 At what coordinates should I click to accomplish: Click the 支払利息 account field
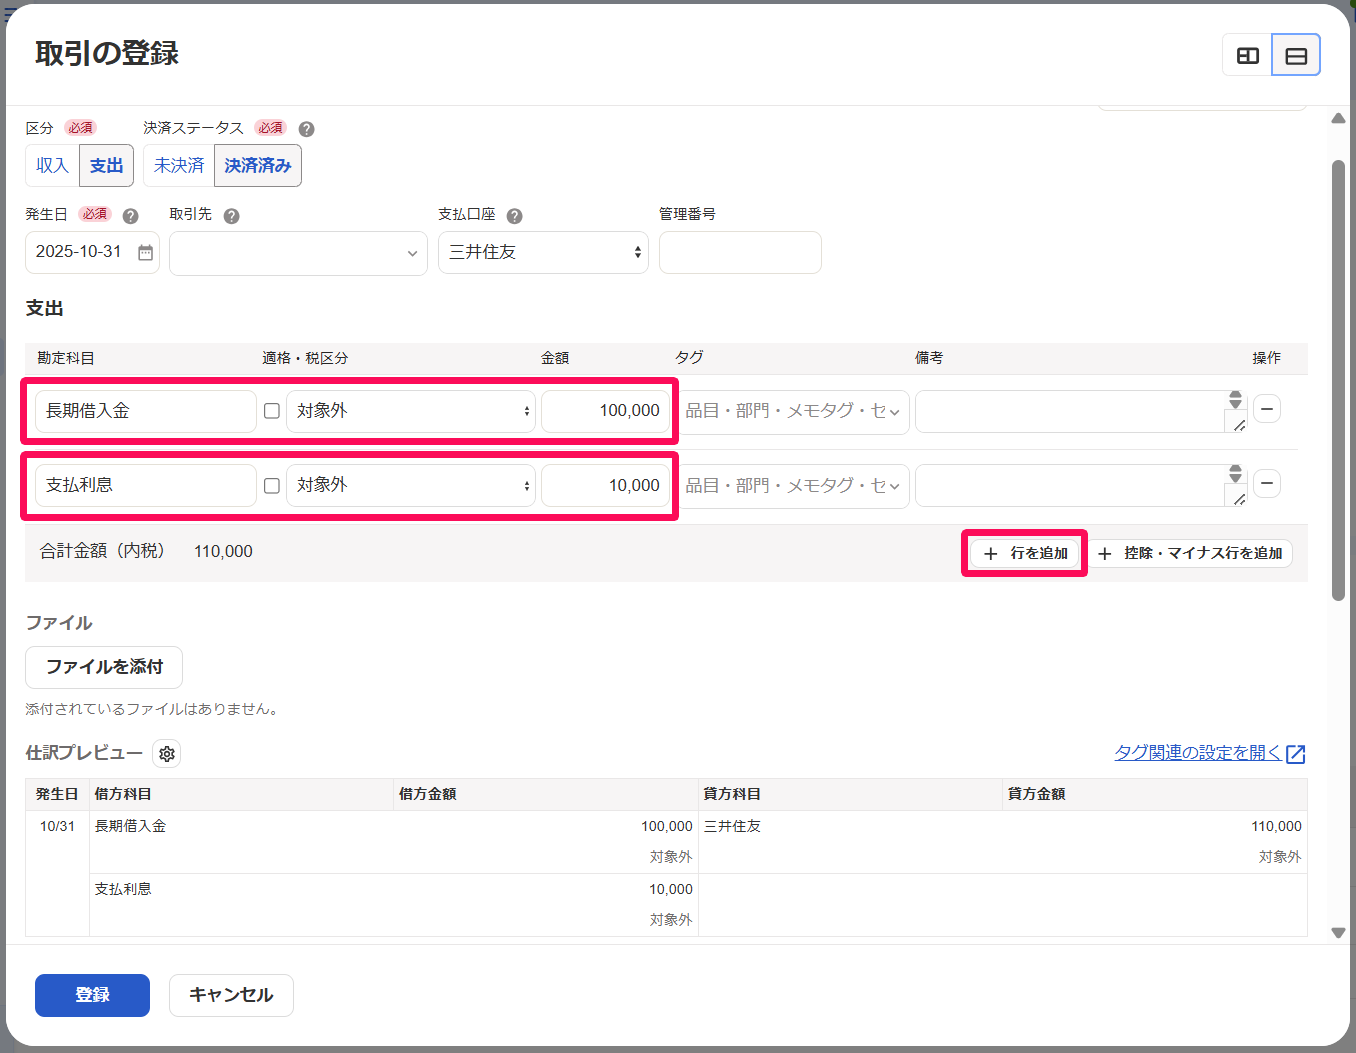coord(146,485)
